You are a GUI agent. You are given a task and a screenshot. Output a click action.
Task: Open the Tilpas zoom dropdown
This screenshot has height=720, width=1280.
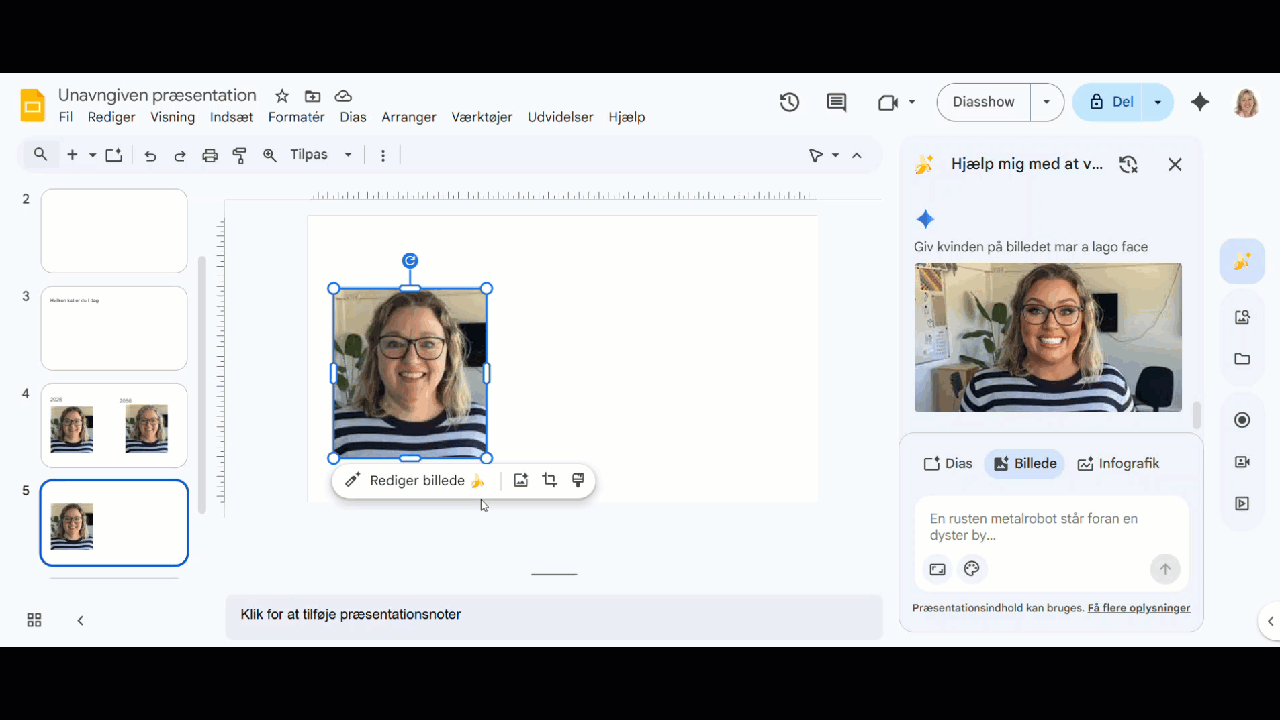[321, 155]
